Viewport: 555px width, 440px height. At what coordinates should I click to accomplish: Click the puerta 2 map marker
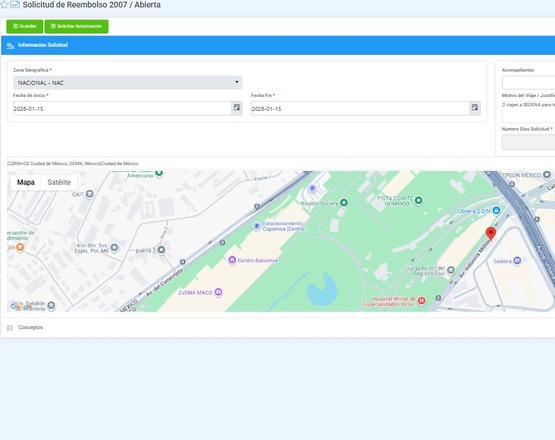pyautogui.click(x=161, y=250)
